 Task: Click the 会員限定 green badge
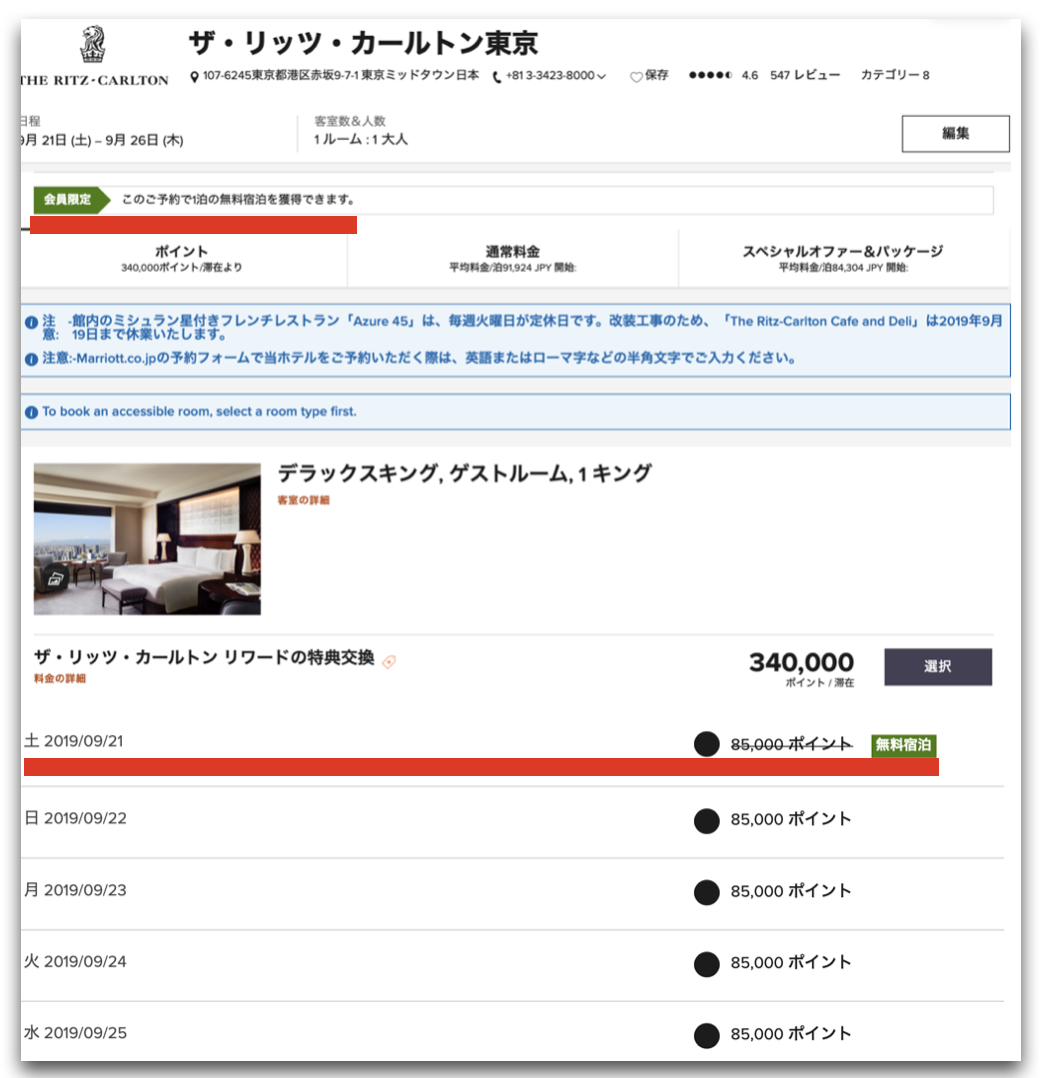[x=71, y=199]
